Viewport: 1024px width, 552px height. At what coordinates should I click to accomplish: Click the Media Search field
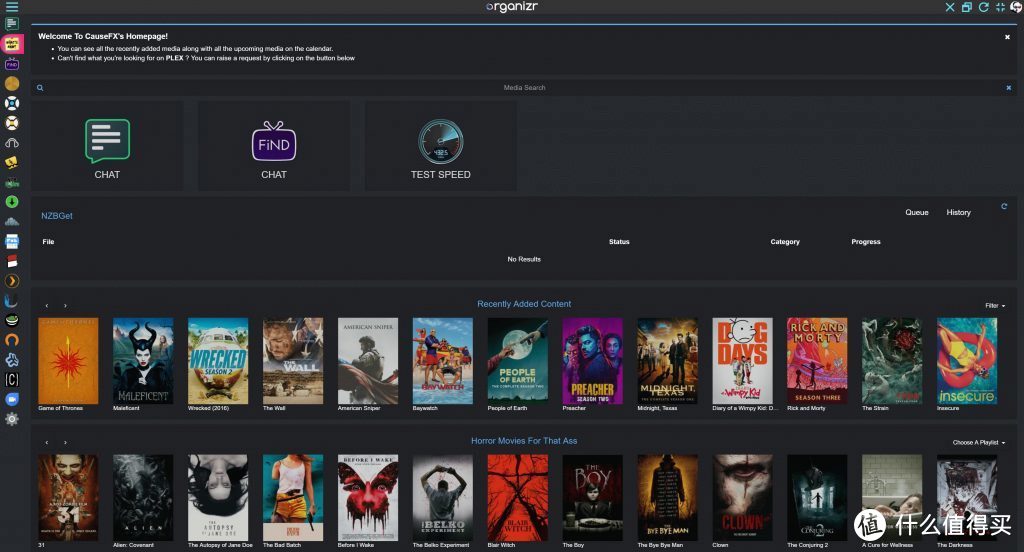click(x=524, y=88)
